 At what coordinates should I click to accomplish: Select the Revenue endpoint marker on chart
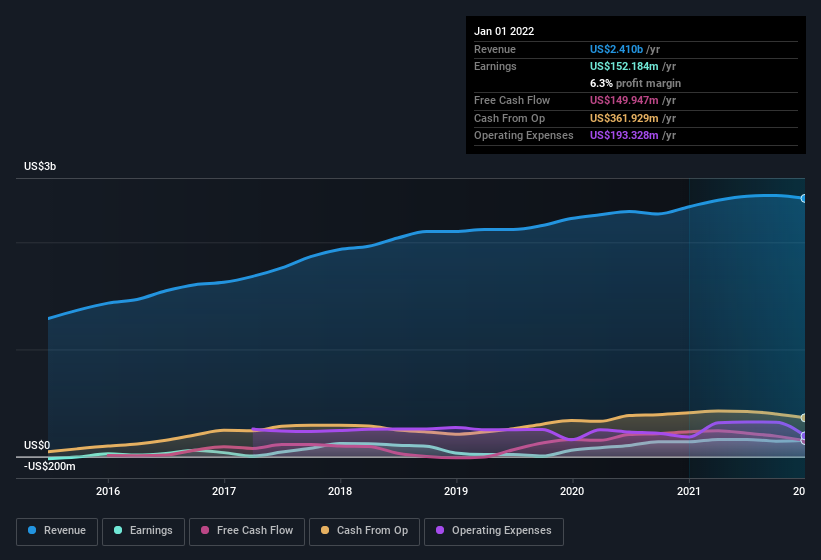coord(804,198)
